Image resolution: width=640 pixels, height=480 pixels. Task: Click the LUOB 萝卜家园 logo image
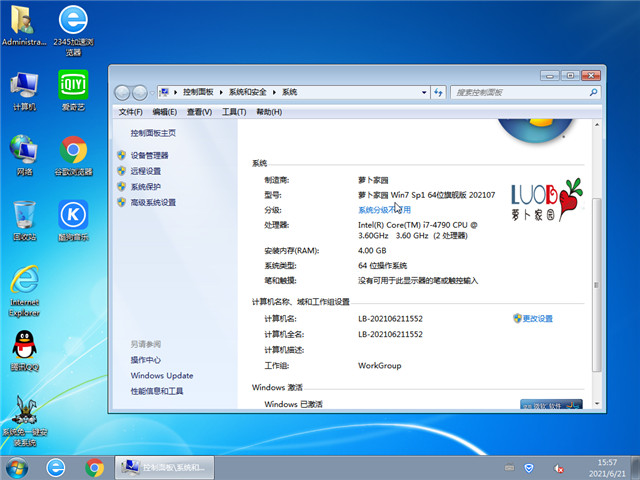point(547,200)
